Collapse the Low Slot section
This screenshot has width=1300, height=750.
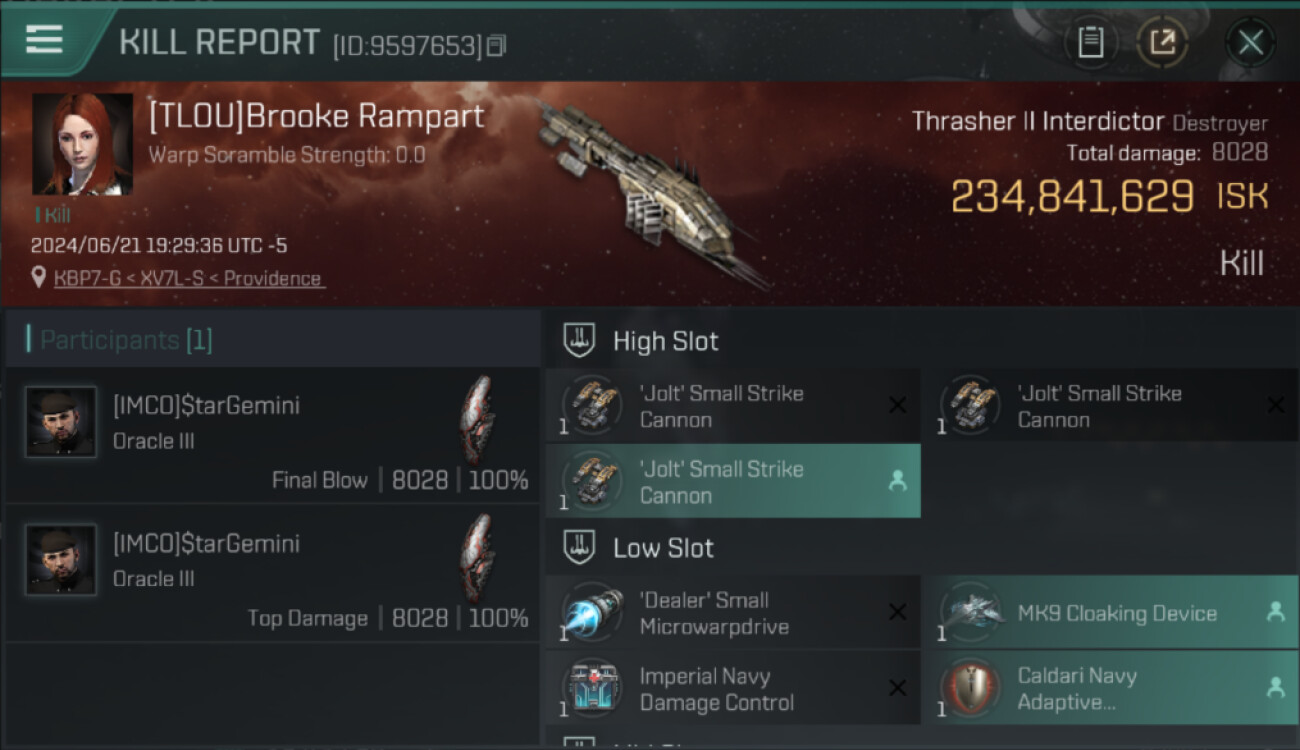click(580, 548)
